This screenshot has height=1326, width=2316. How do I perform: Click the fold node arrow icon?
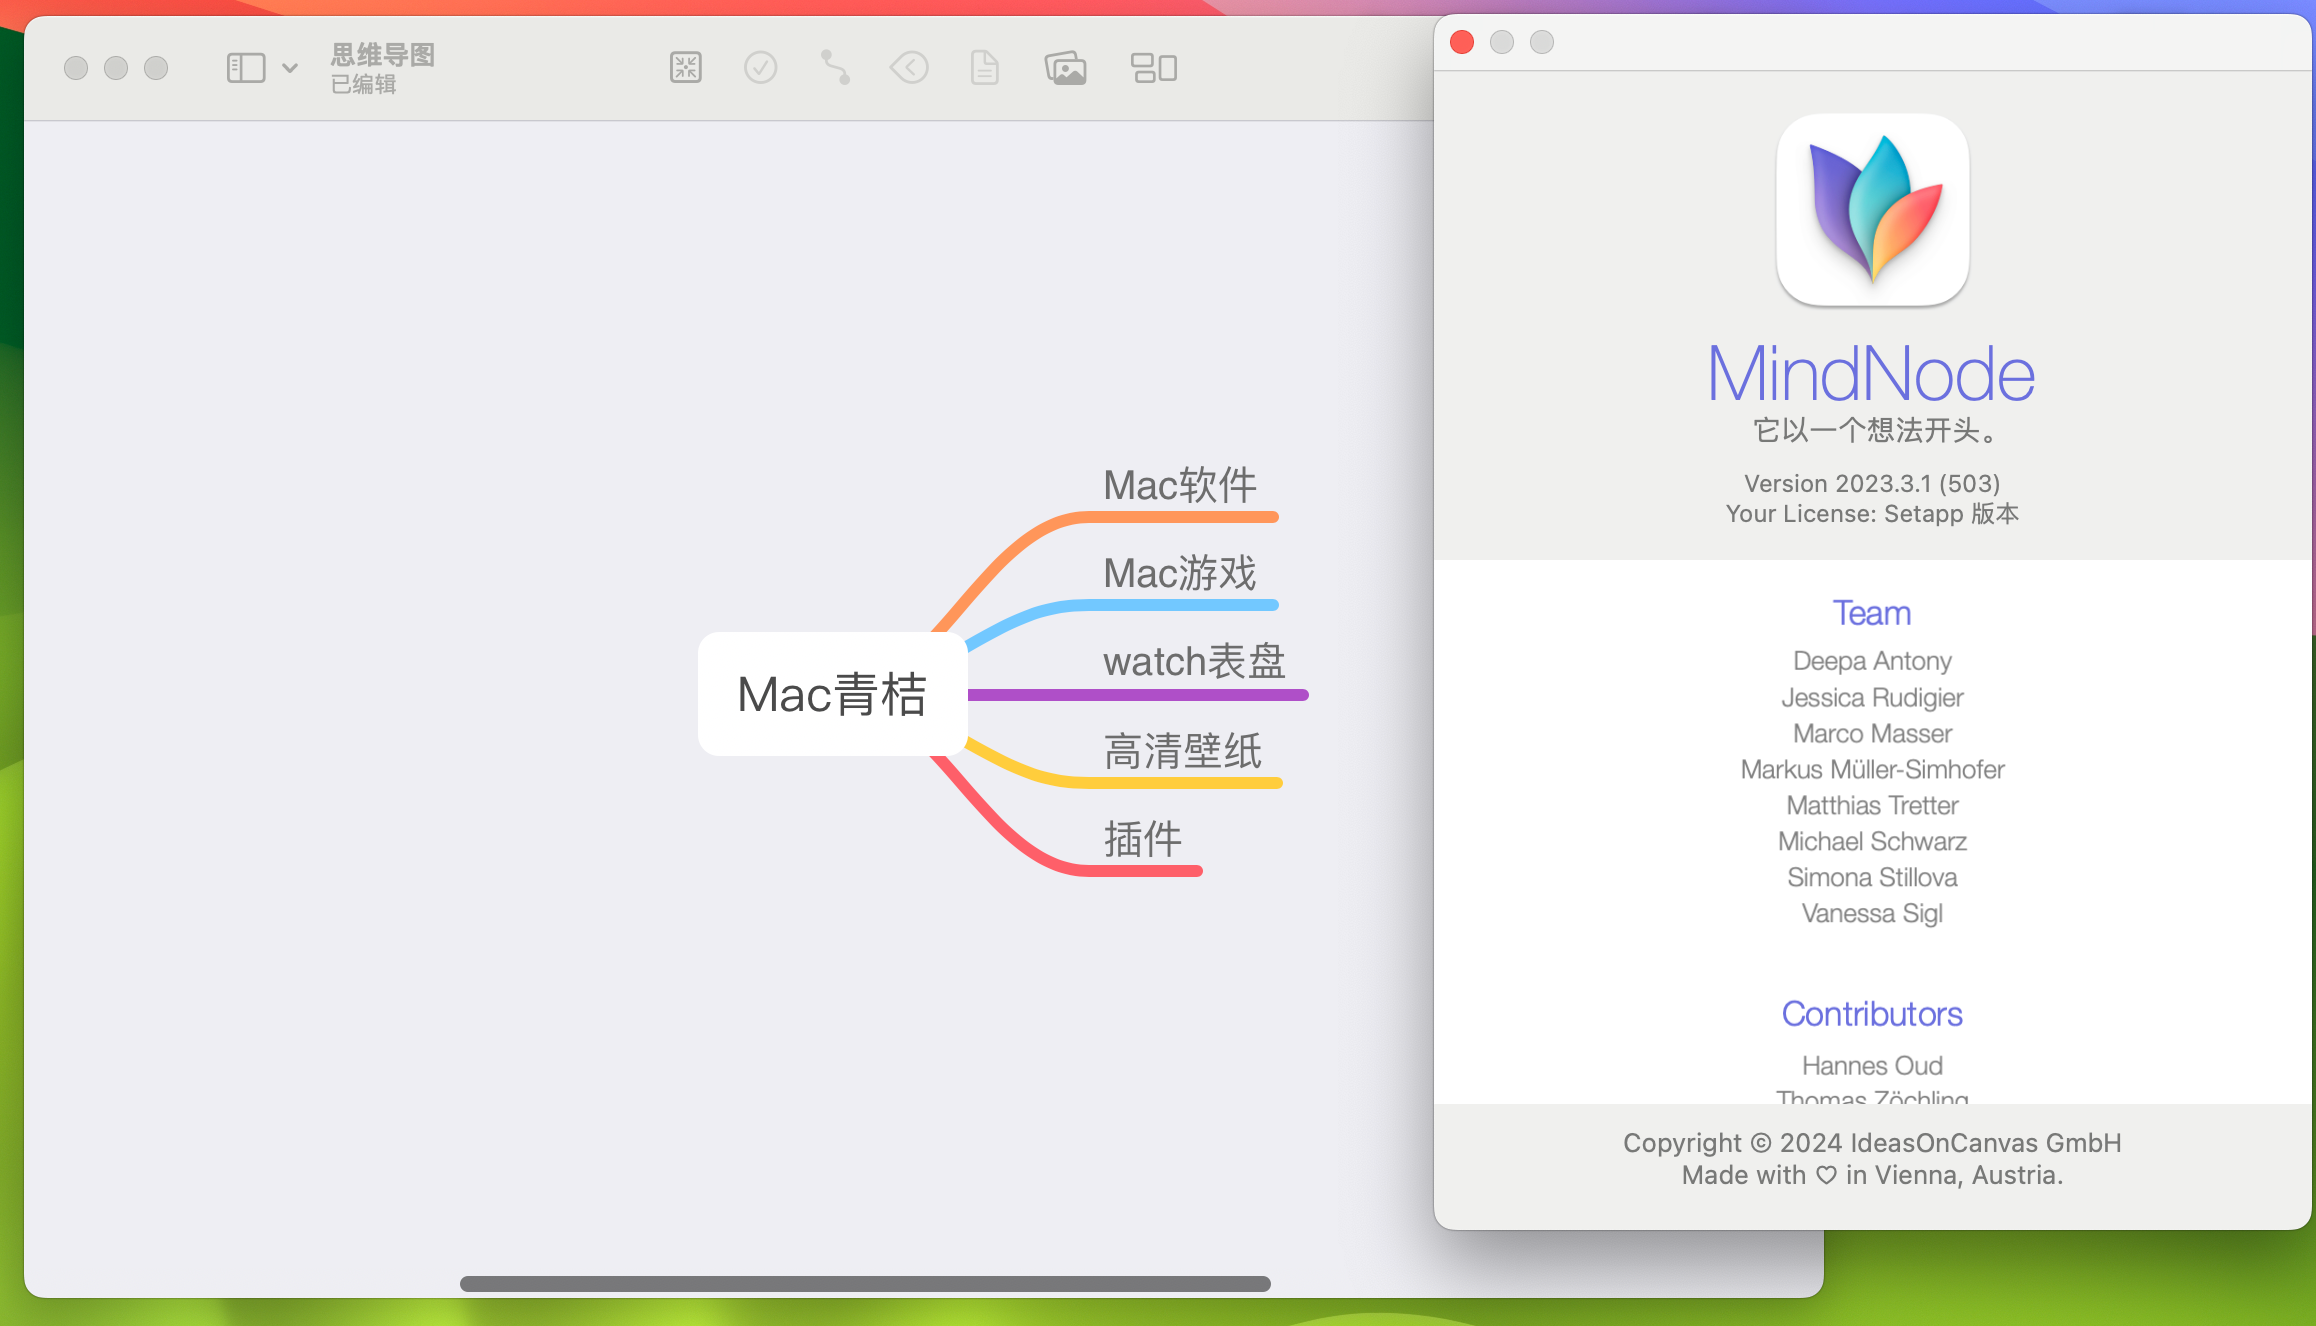pyautogui.click(x=909, y=68)
